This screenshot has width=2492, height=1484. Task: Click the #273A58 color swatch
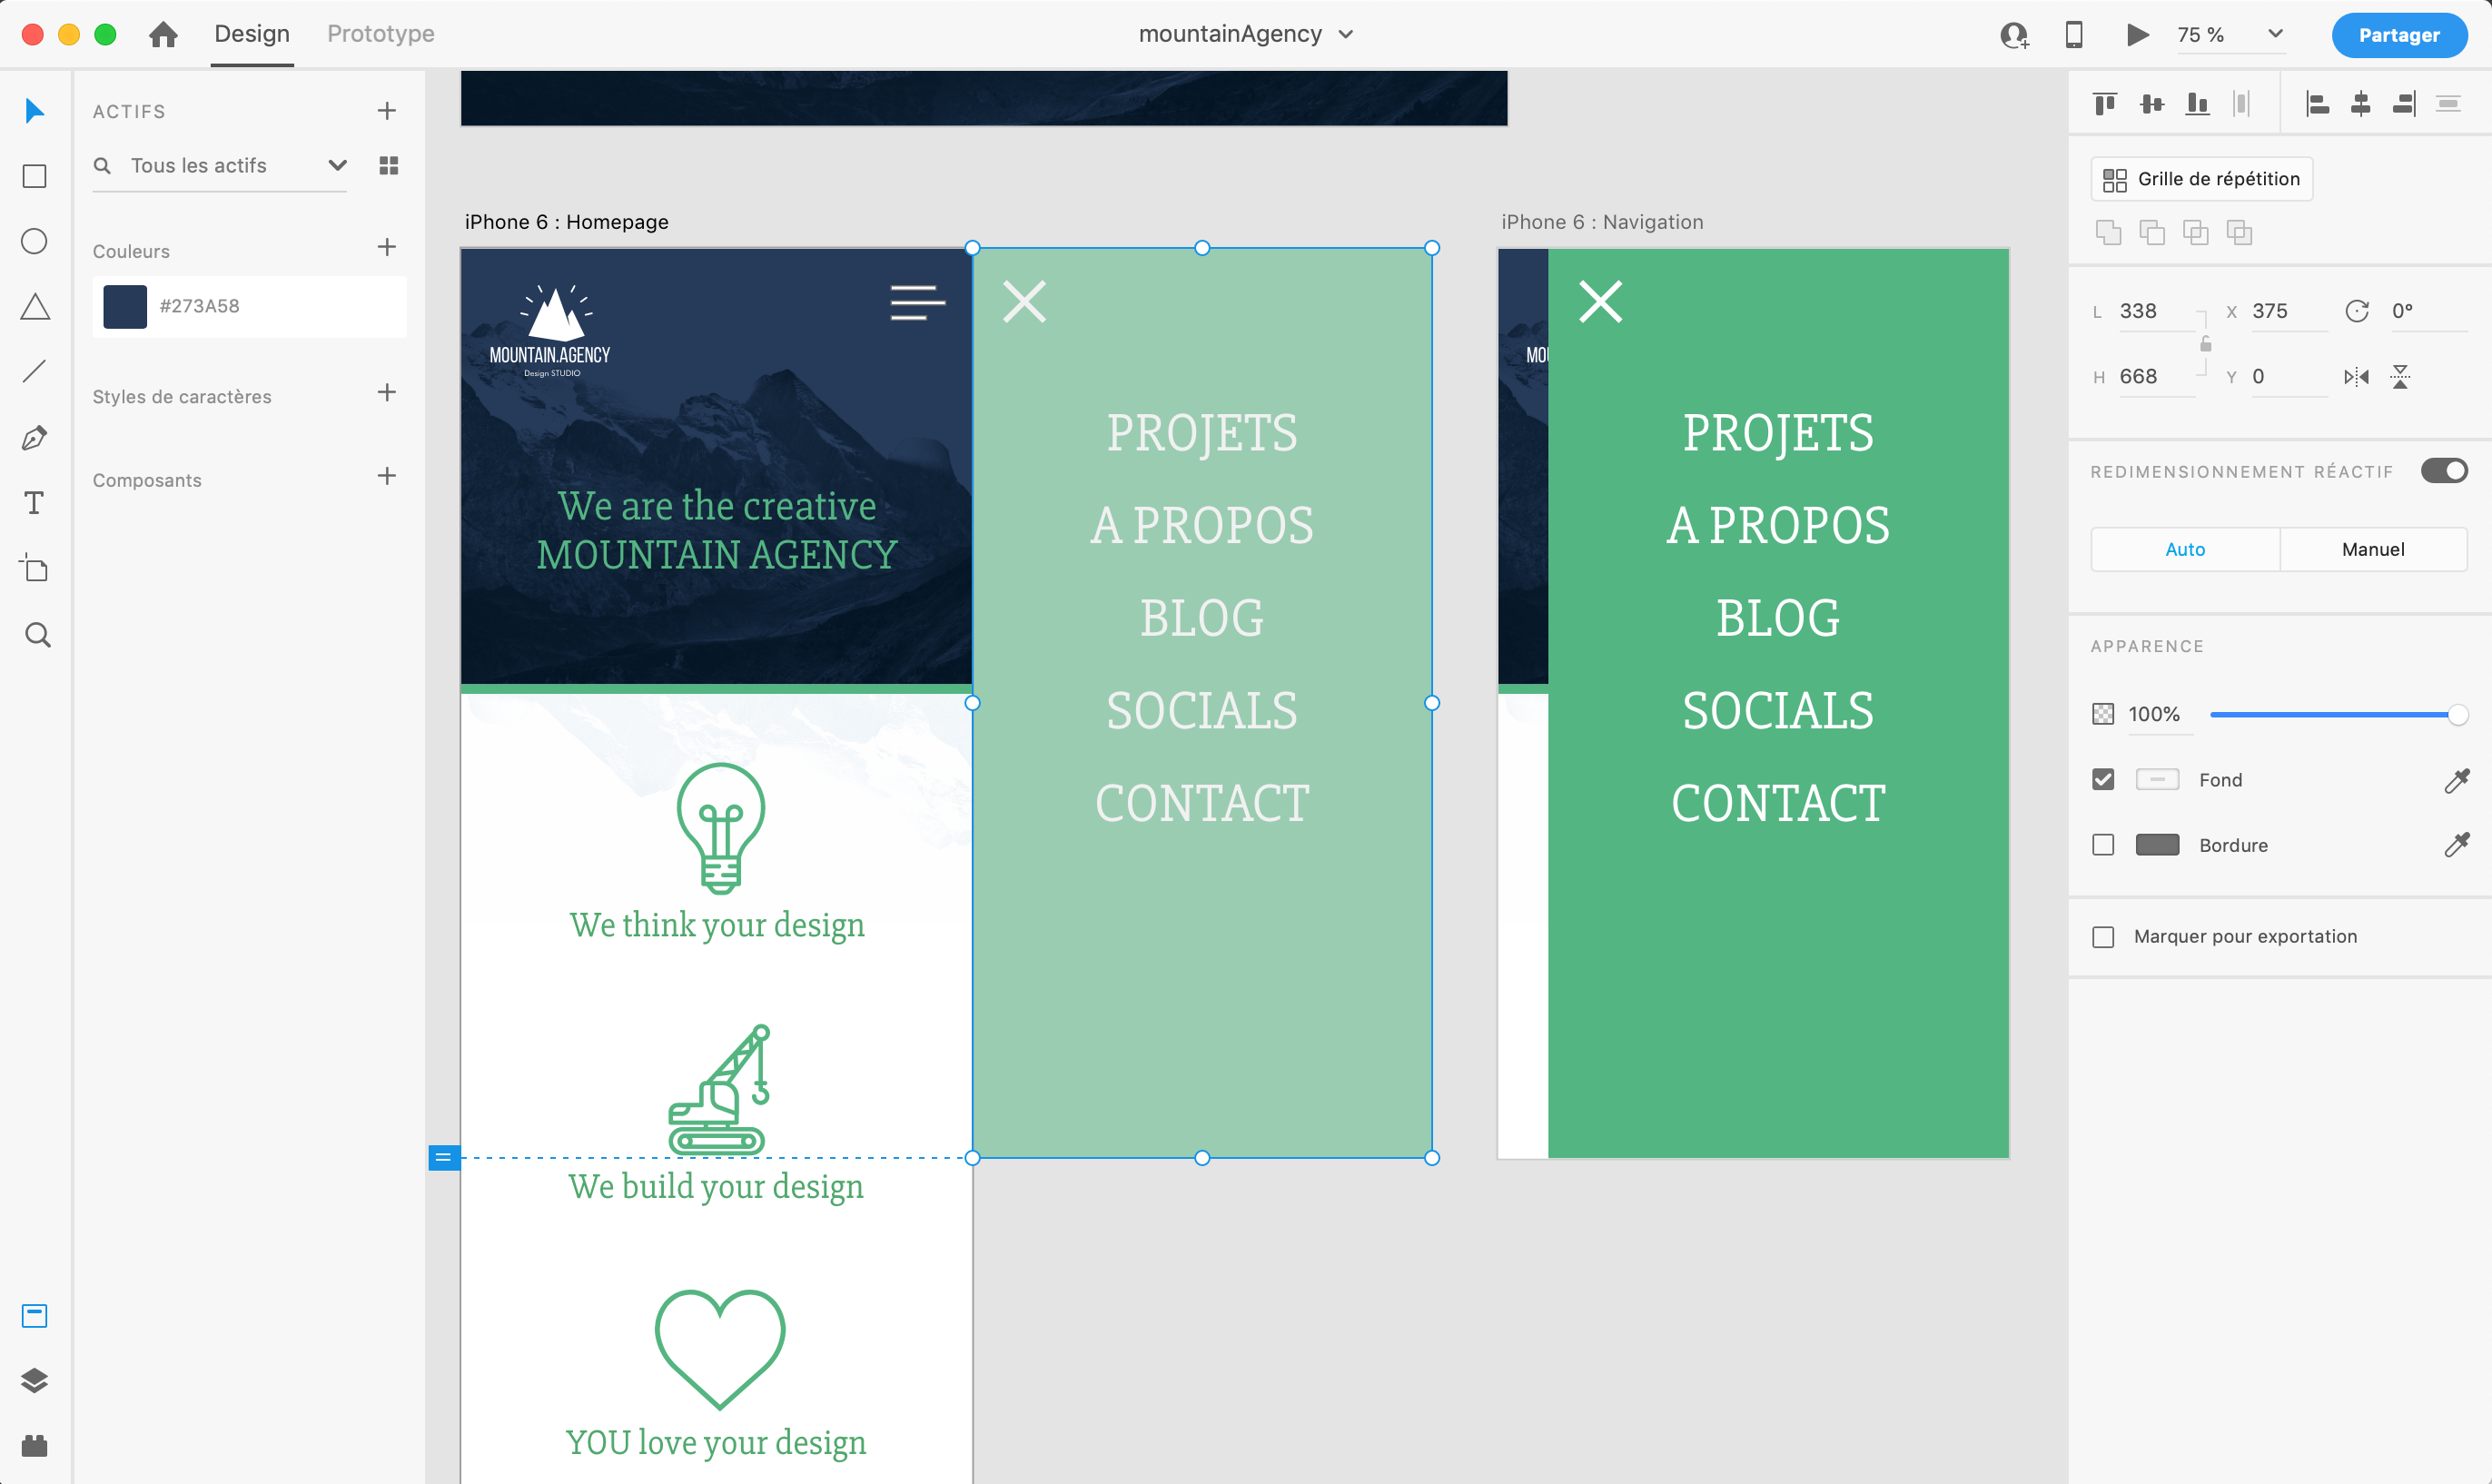pyautogui.click(x=125, y=306)
